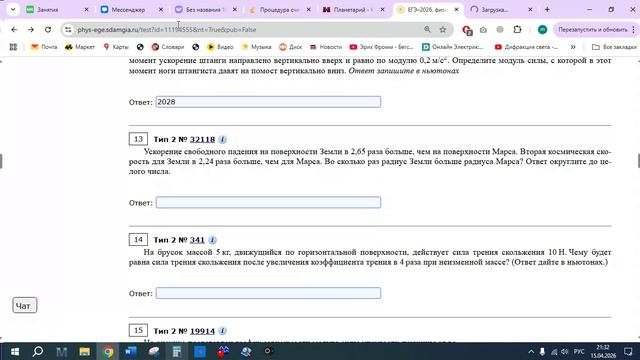
Task: Open the green profile avatar
Action: 542,29
